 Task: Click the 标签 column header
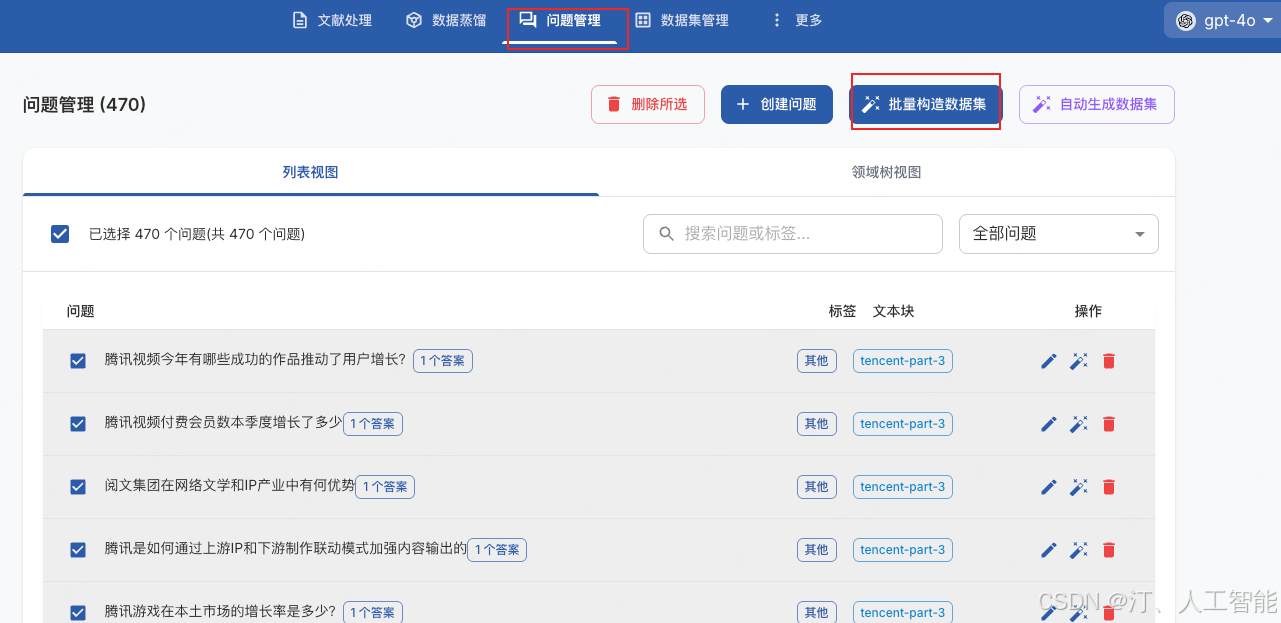pyautogui.click(x=843, y=311)
